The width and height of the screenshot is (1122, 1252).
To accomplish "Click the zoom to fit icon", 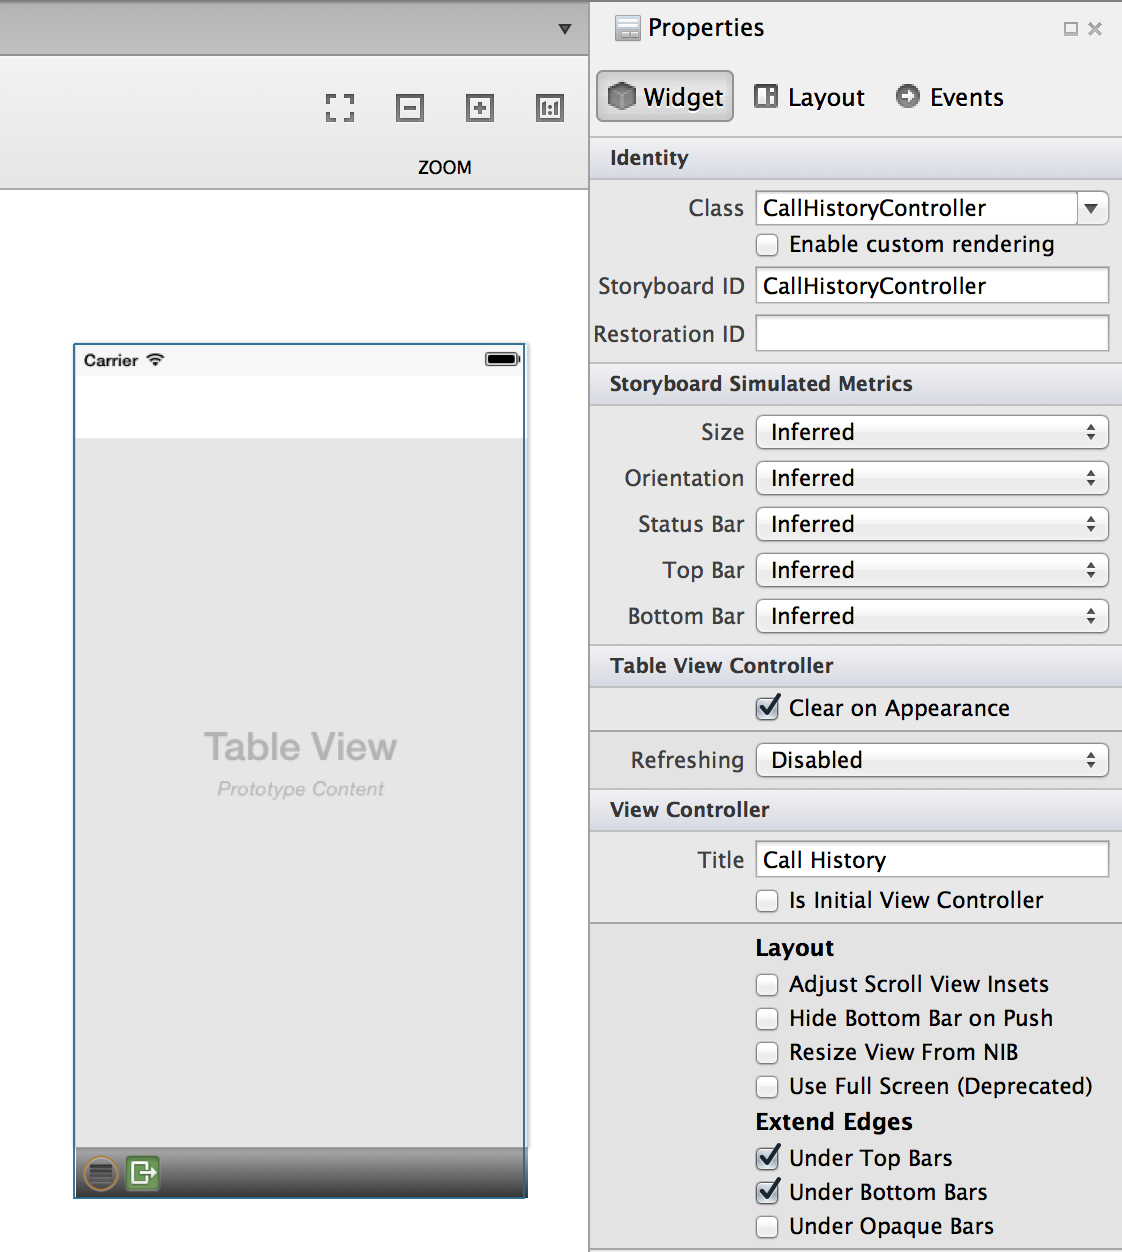I will coord(340,108).
